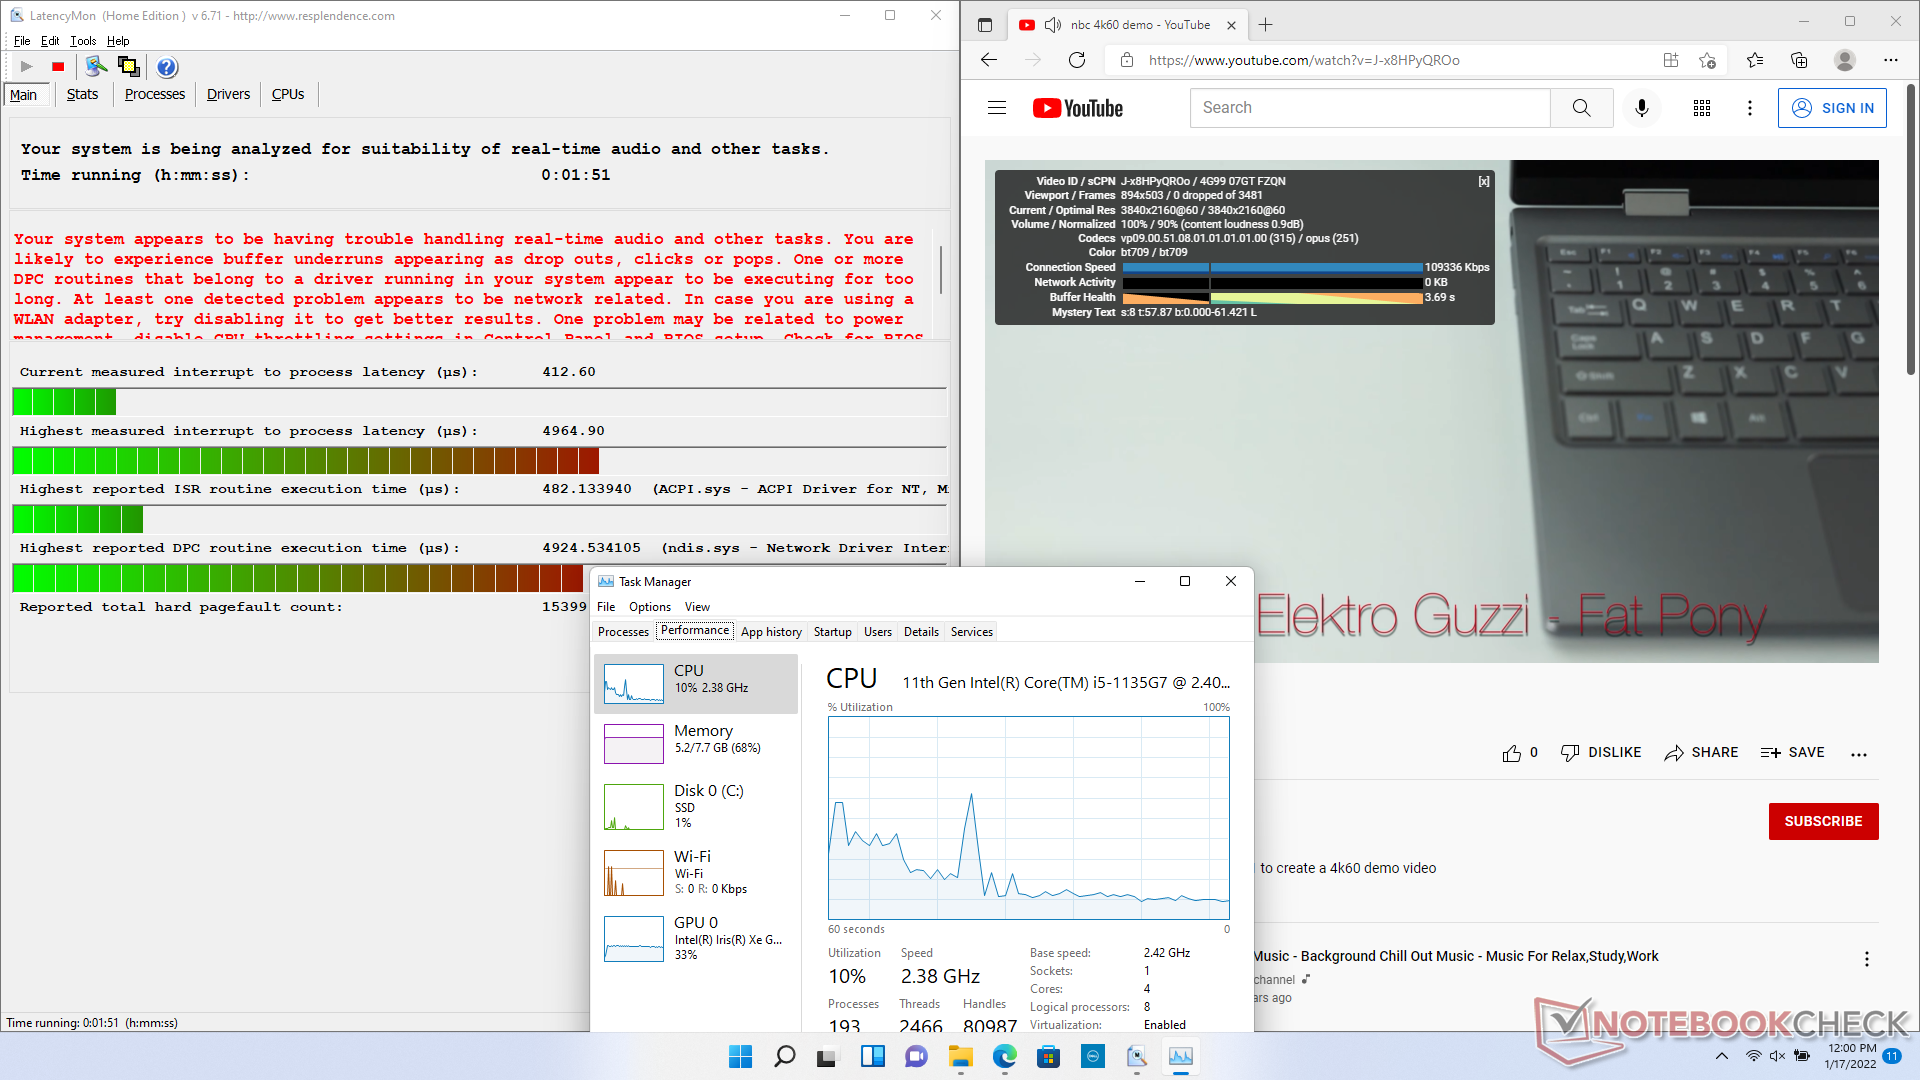Open Task Manager Options menu
The width and height of the screenshot is (1920, 1080).
pos(649,607)
